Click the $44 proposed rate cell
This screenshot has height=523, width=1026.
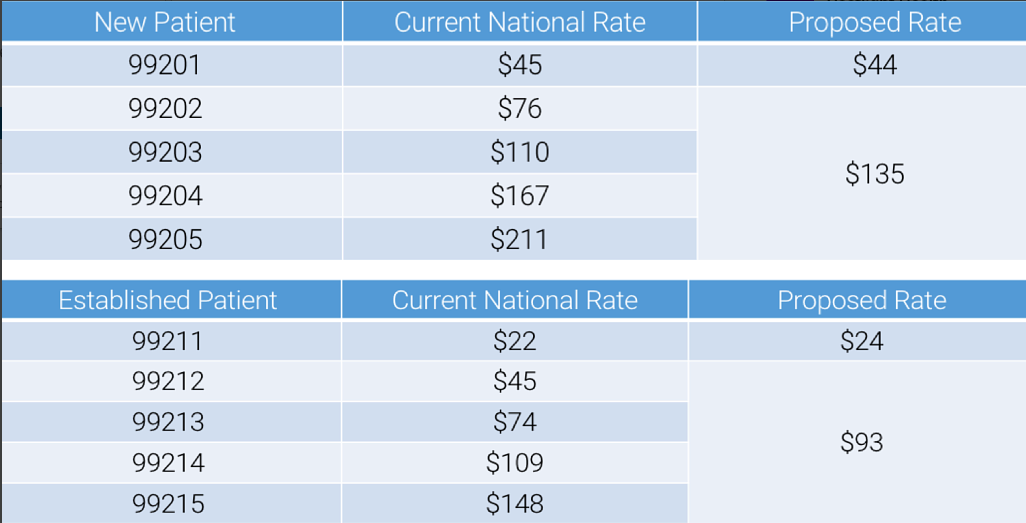[874, 65]
